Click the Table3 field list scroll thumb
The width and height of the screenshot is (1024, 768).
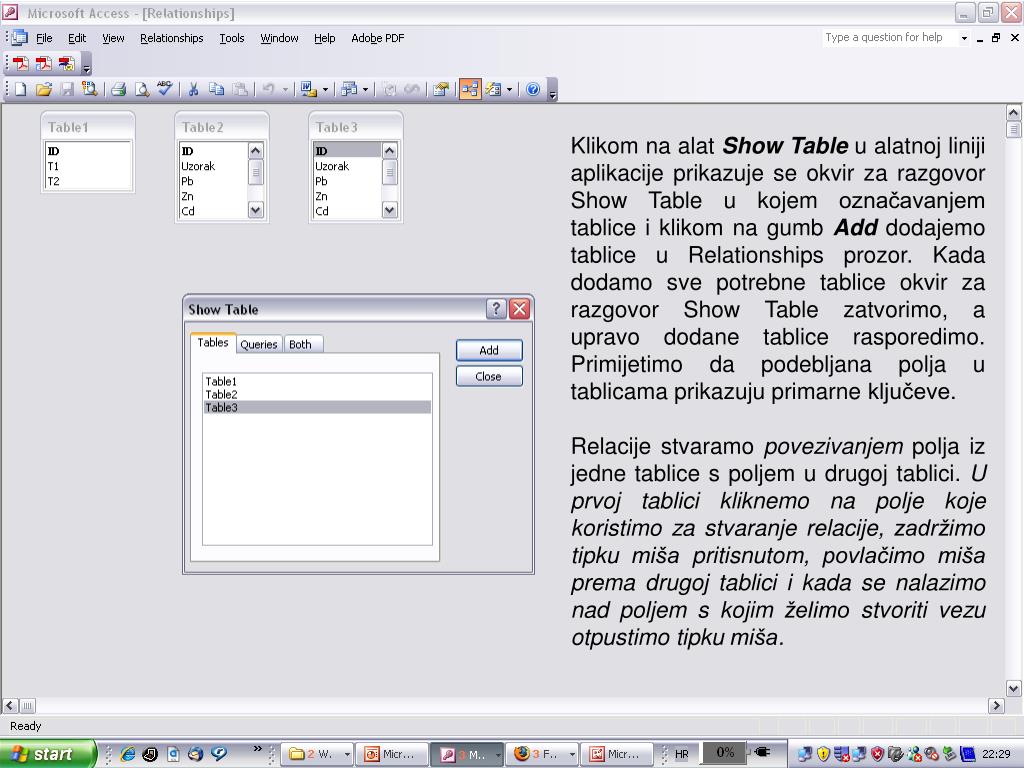(390, 172)
